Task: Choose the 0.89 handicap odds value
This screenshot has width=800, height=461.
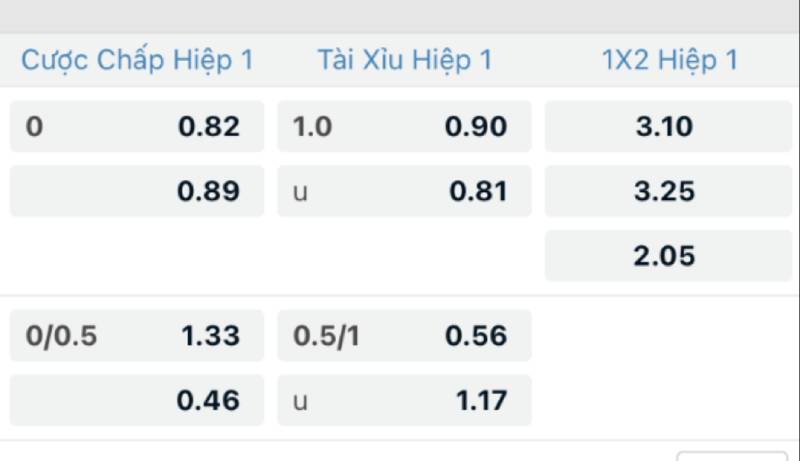Action: tap(208, 191)
